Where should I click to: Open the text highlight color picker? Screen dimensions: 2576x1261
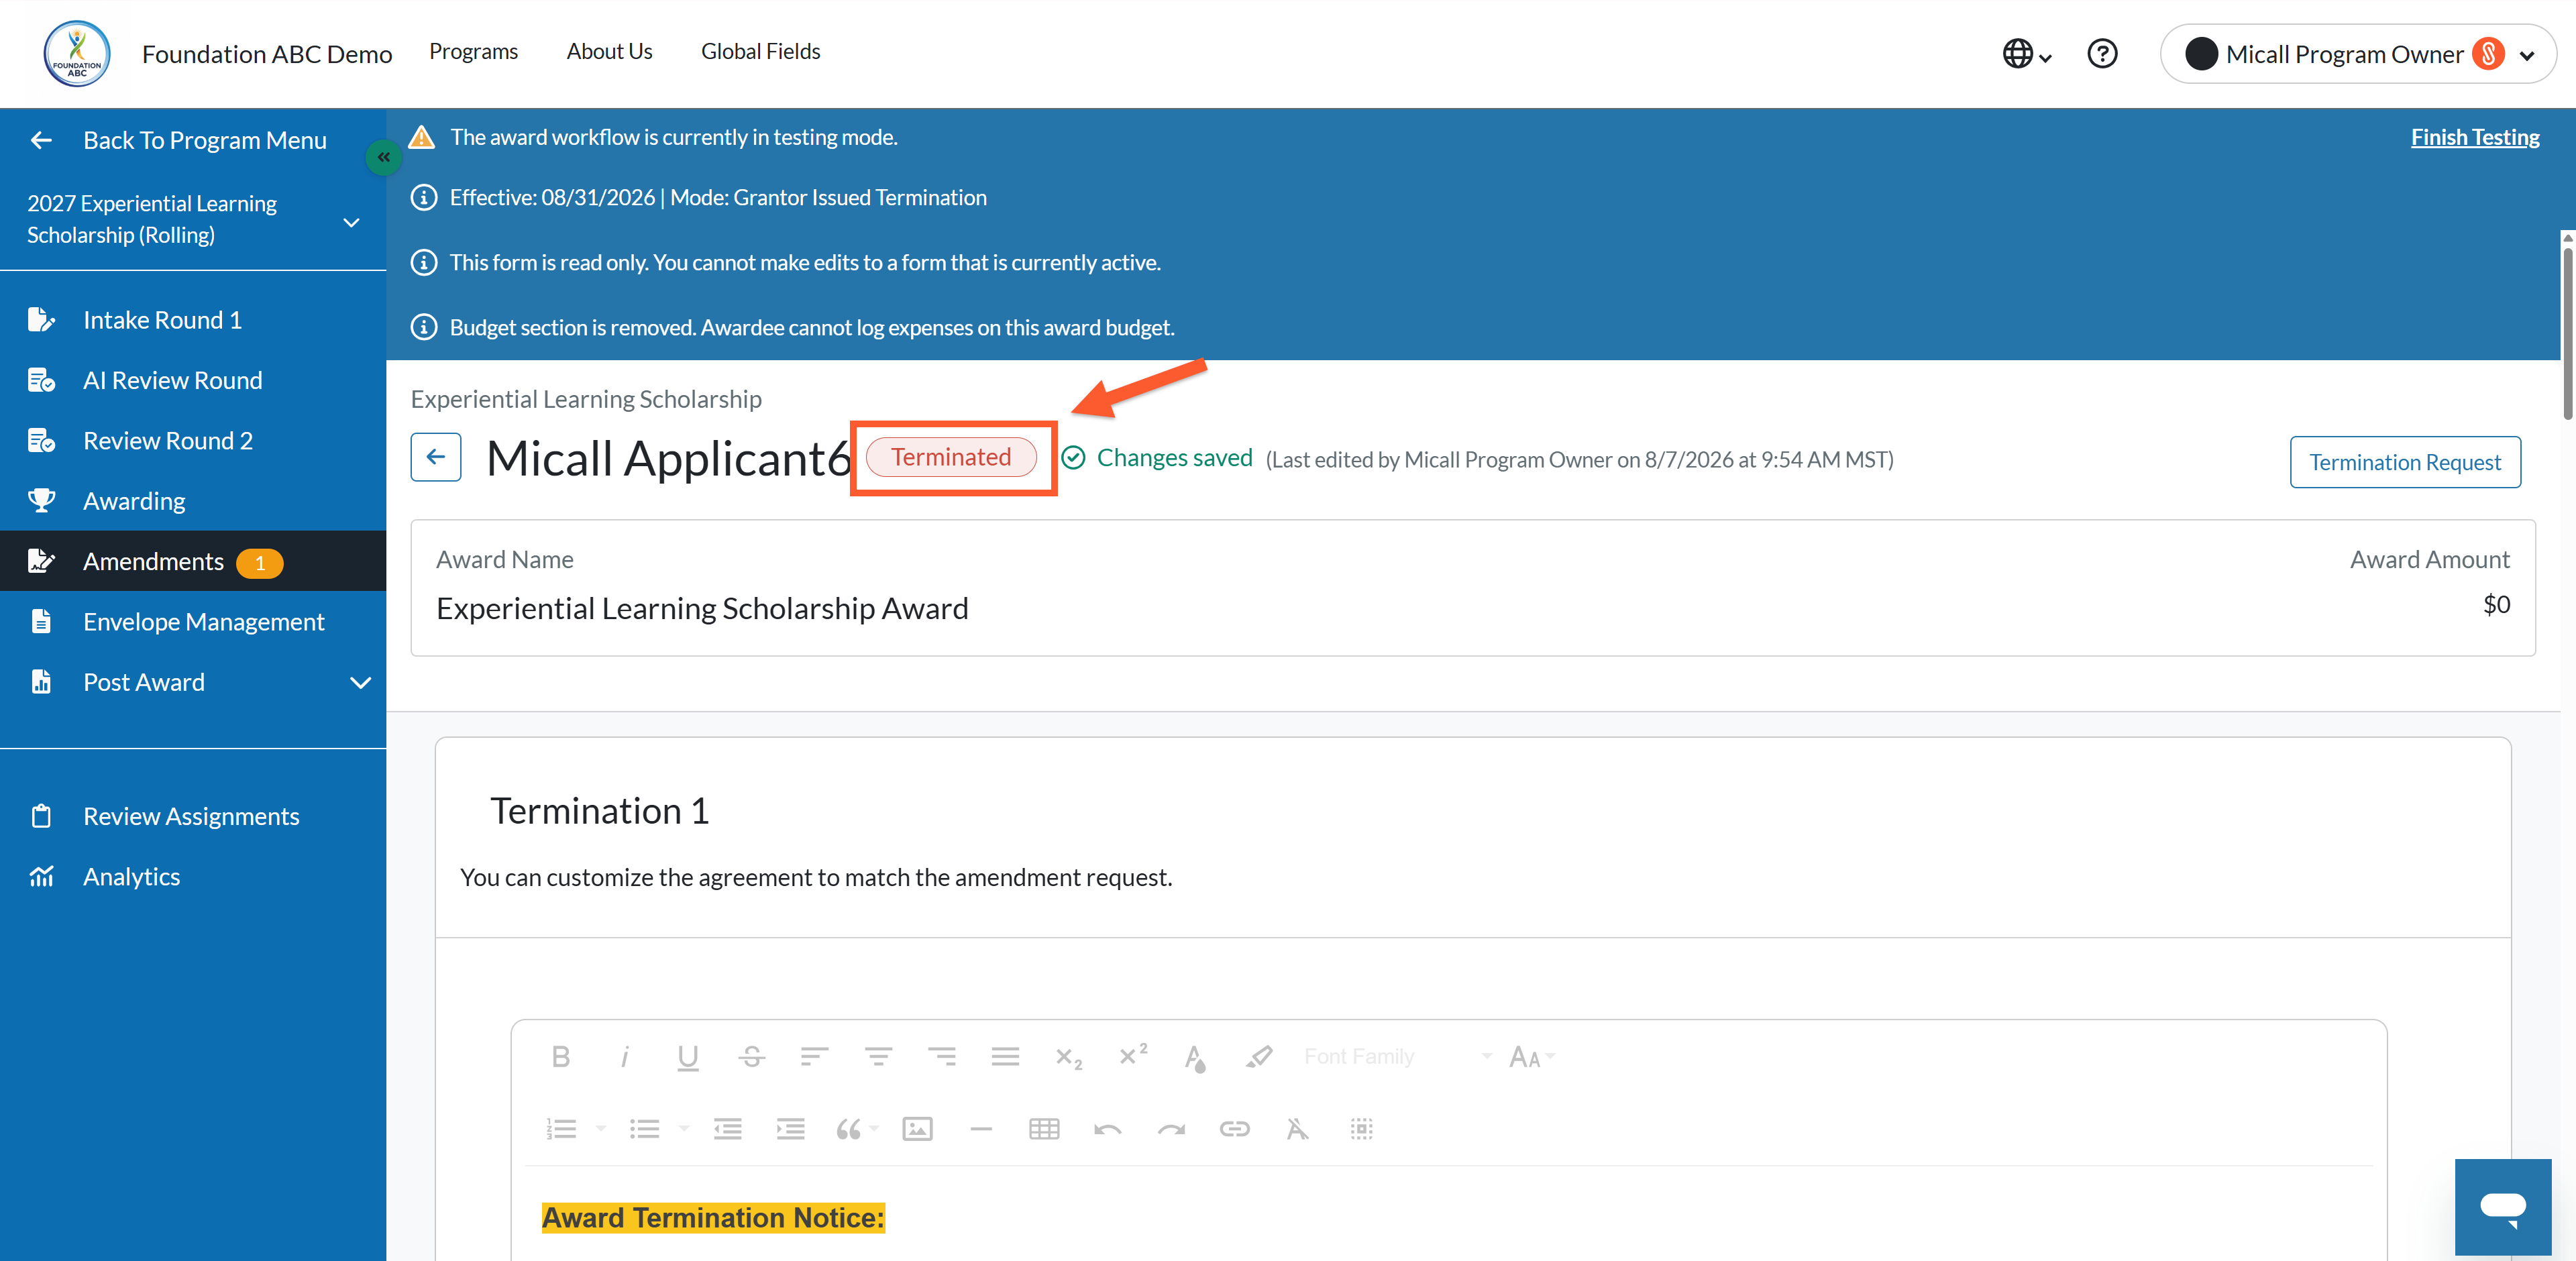[1258, 1057]
